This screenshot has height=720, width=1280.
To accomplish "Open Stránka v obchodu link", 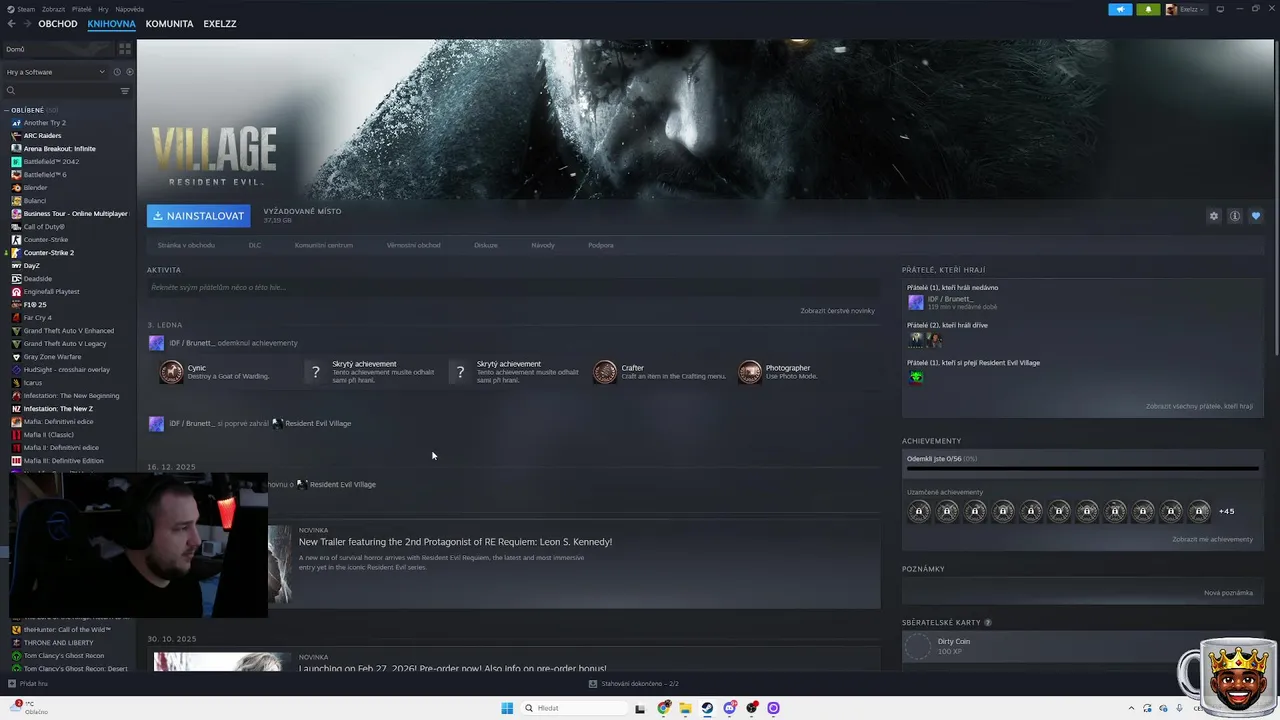I will point(186,245).
